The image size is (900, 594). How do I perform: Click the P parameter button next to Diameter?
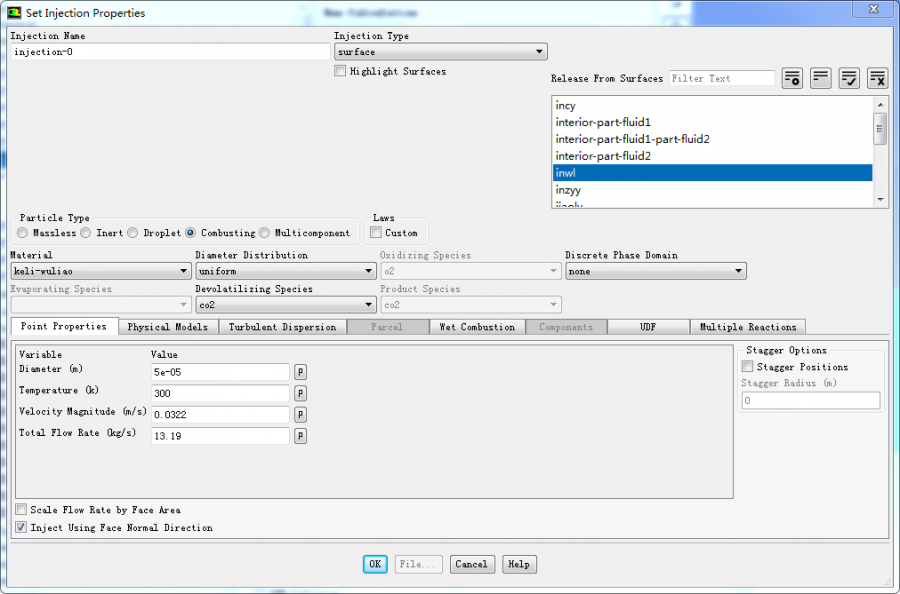click(300, 372)
